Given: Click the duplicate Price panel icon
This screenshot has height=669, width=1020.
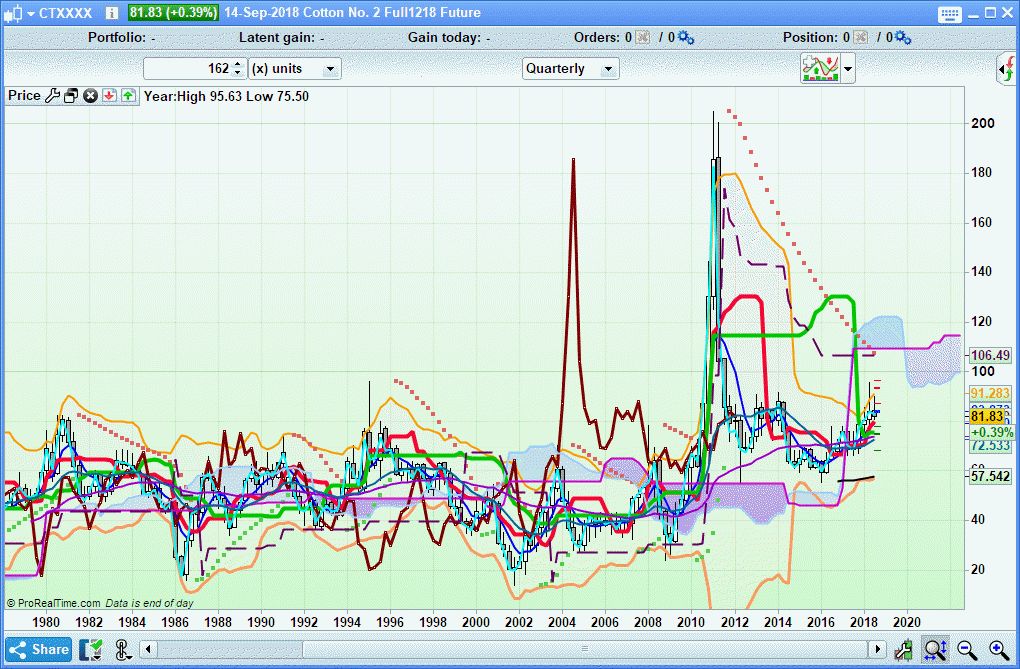Looking at the screenshot, I should click(71, 96).
